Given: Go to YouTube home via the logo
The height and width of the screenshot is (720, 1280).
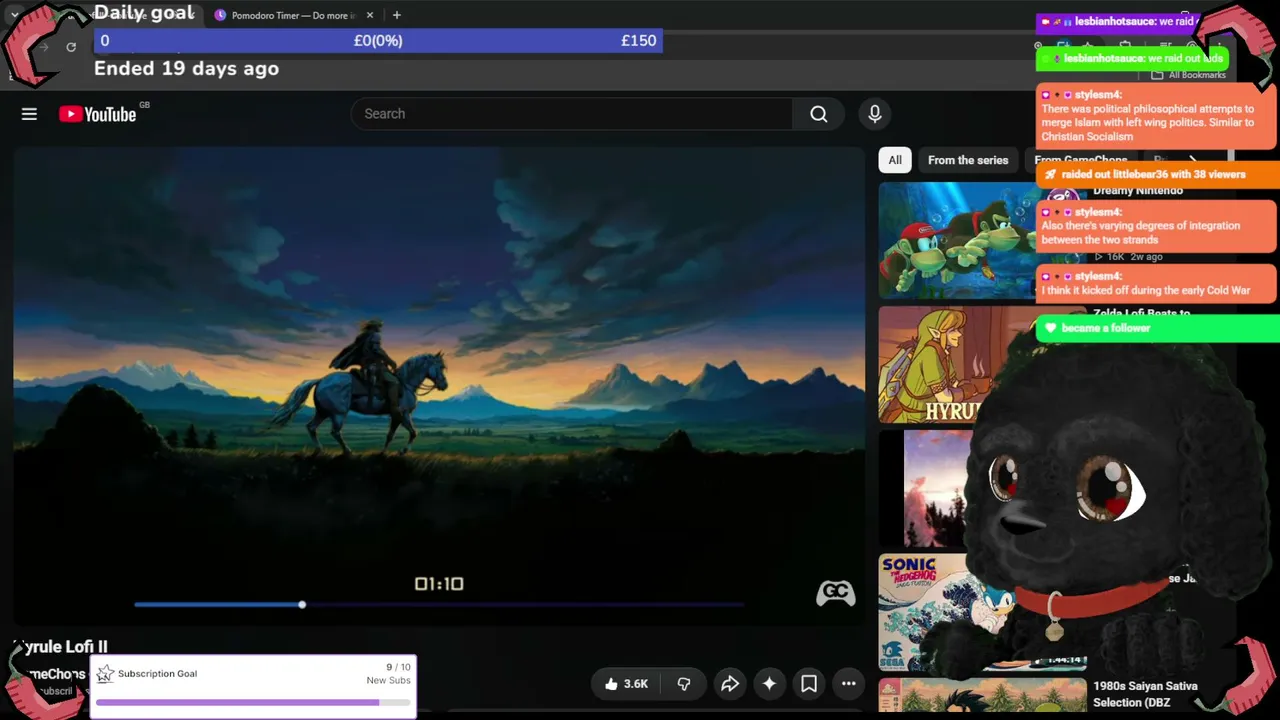Looking at the screenshot, I should [x=97, y=114].
